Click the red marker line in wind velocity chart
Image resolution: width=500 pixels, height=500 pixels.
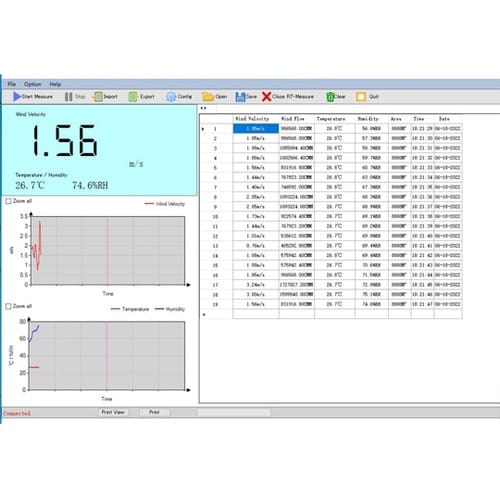tap(107, 251)
